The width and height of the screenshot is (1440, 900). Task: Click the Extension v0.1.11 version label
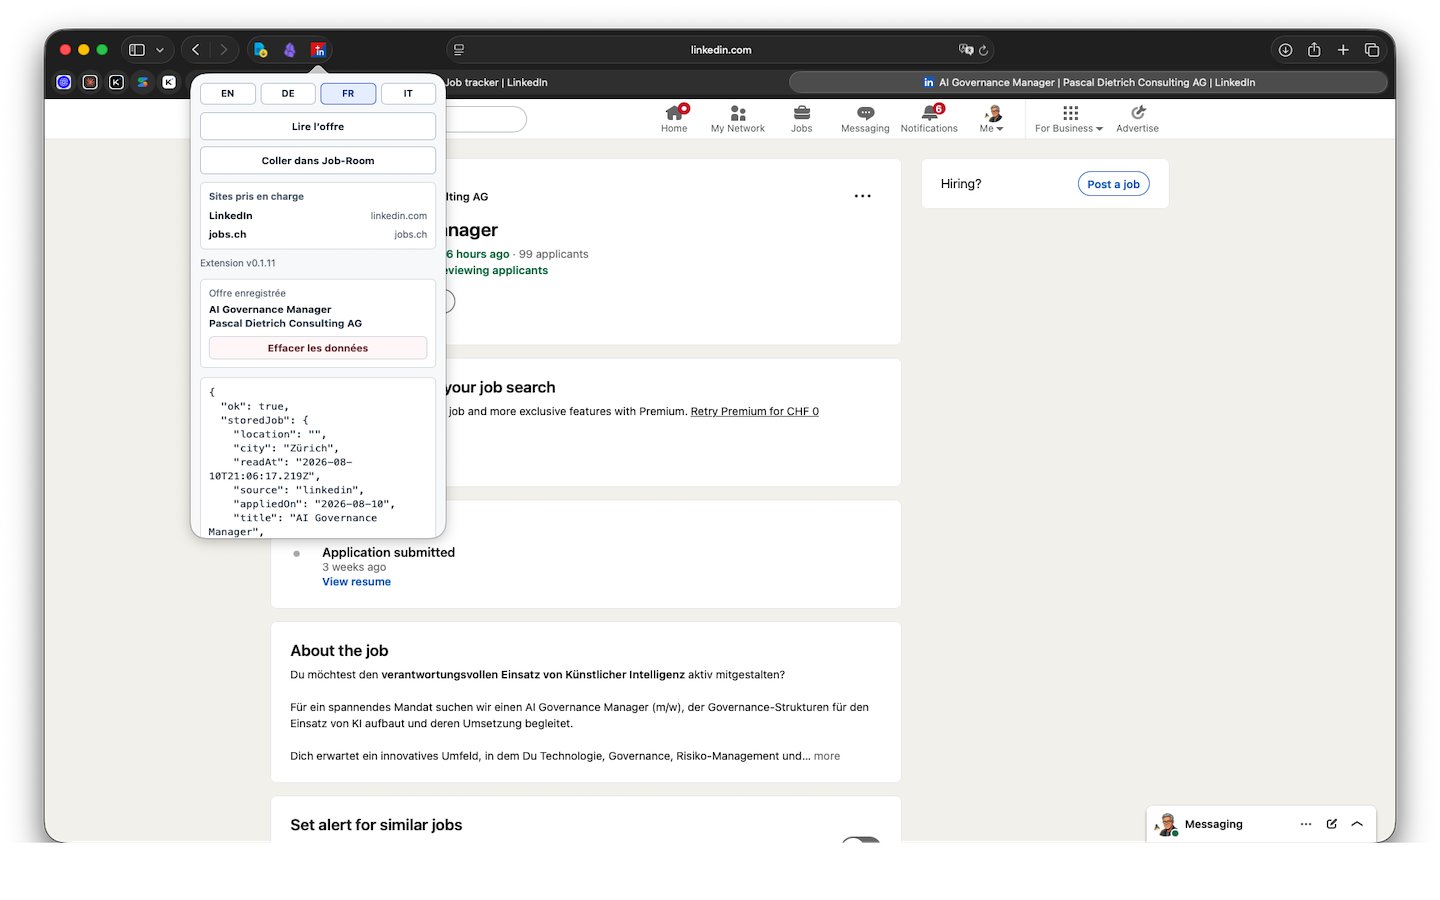[238, 264]
